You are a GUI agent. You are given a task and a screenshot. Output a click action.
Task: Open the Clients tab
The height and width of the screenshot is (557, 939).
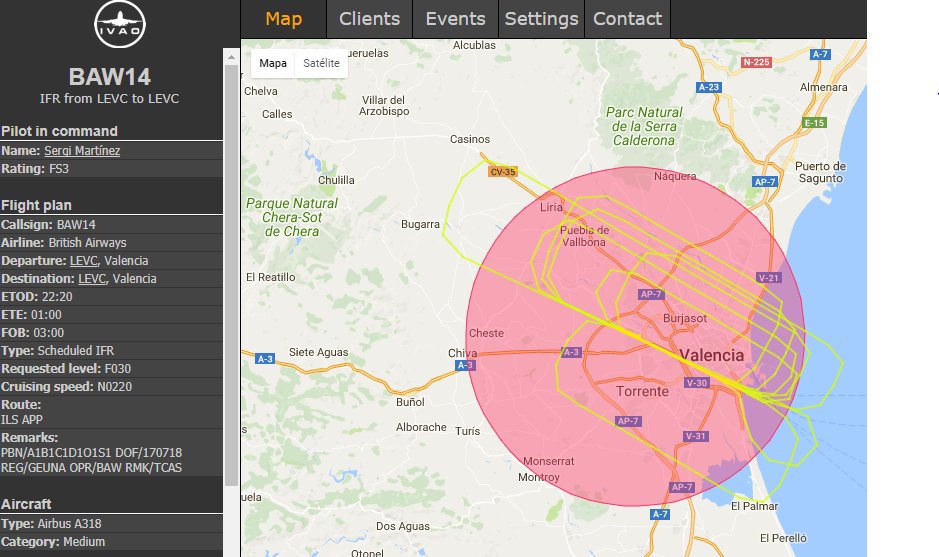coord(369,19)
